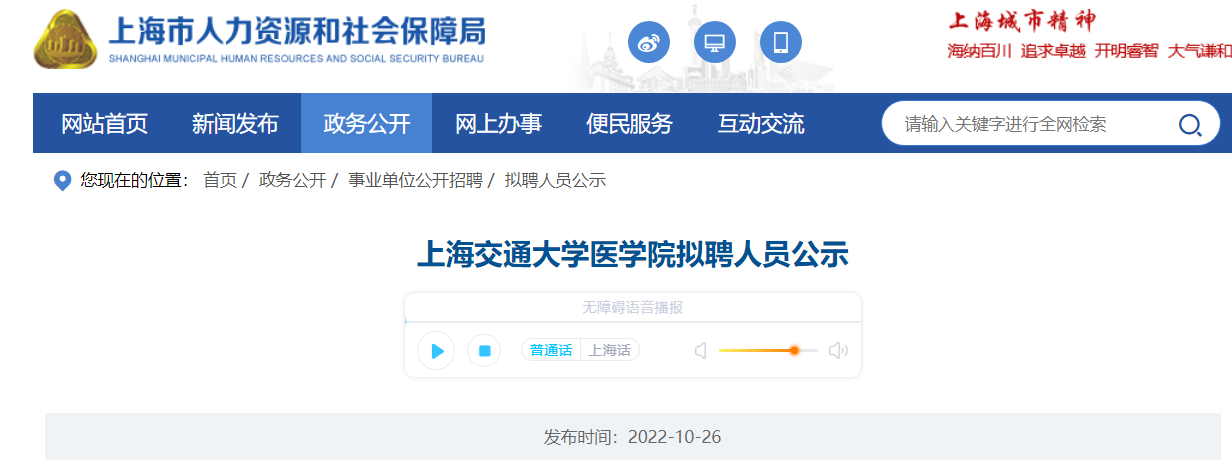Open the Weibo icon link
The width and height of the screenshot is (1232, 476).
pos(649,43)
